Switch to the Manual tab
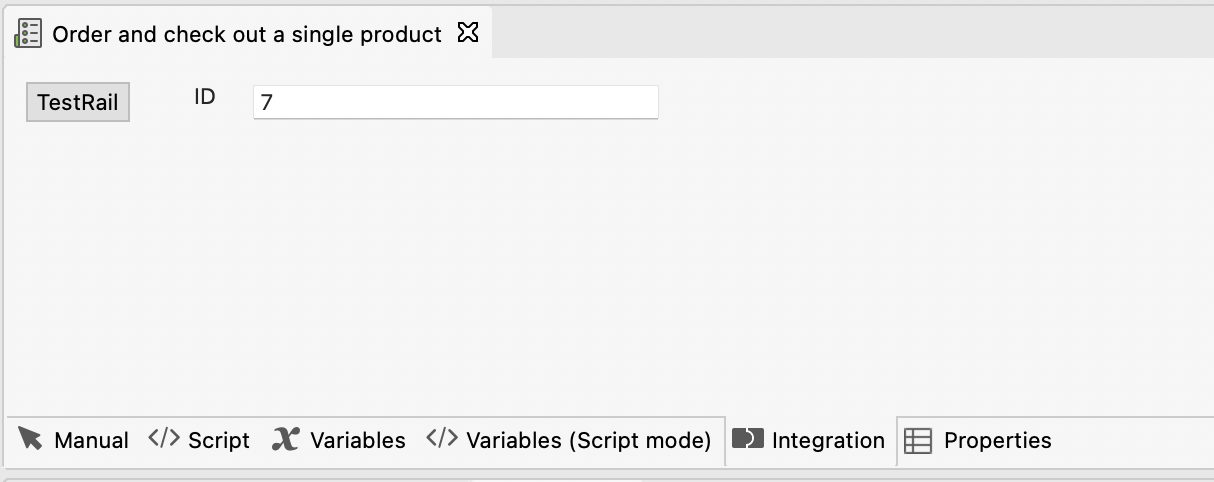The width and height of the screenshot is (1214, 482). point(91,440)
